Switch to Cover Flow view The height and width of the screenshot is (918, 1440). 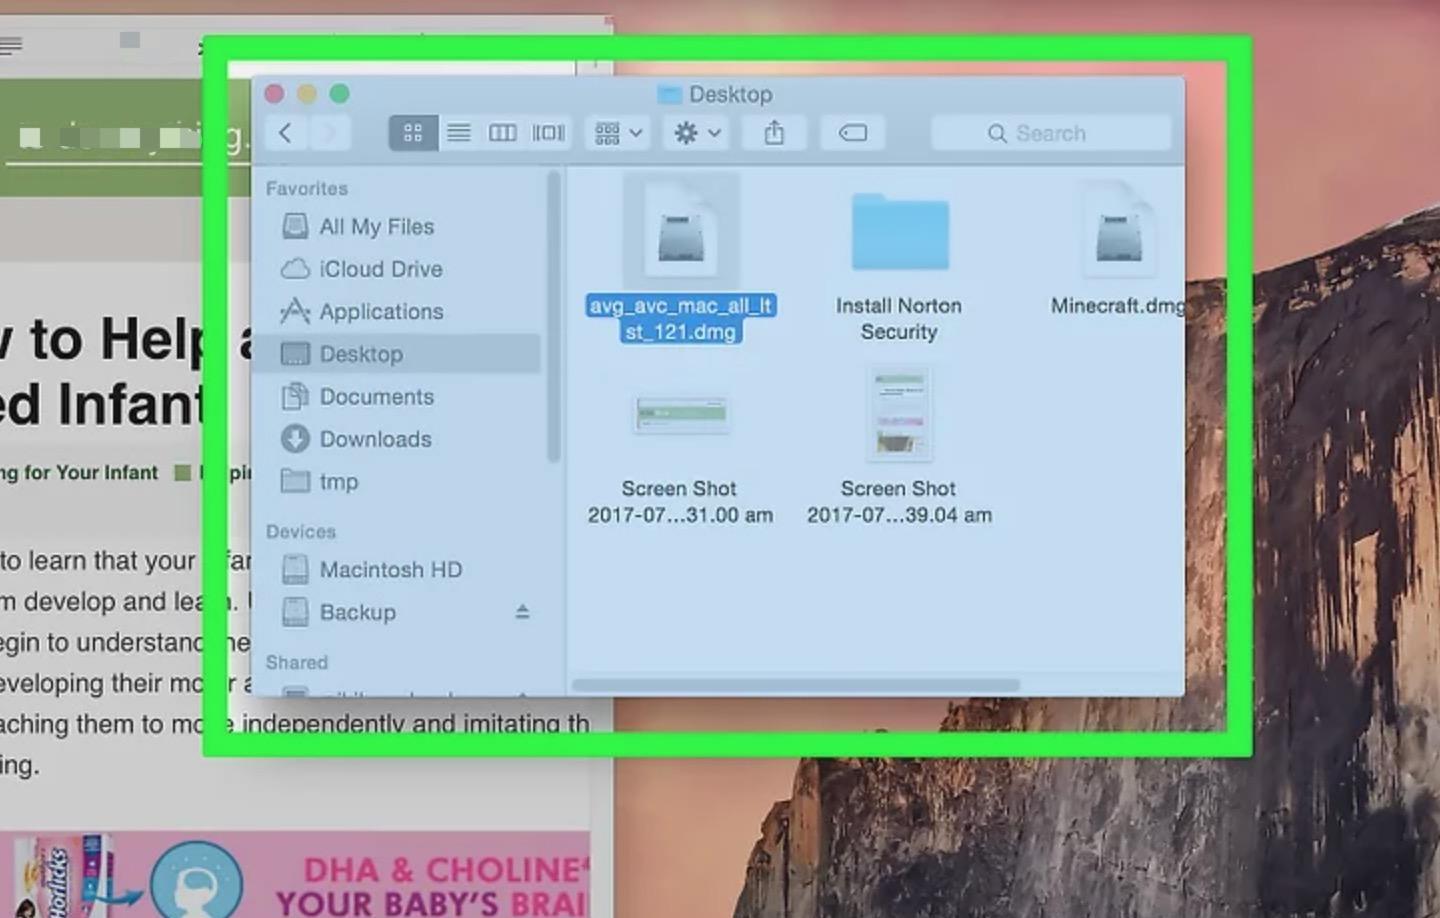(548, 133)
